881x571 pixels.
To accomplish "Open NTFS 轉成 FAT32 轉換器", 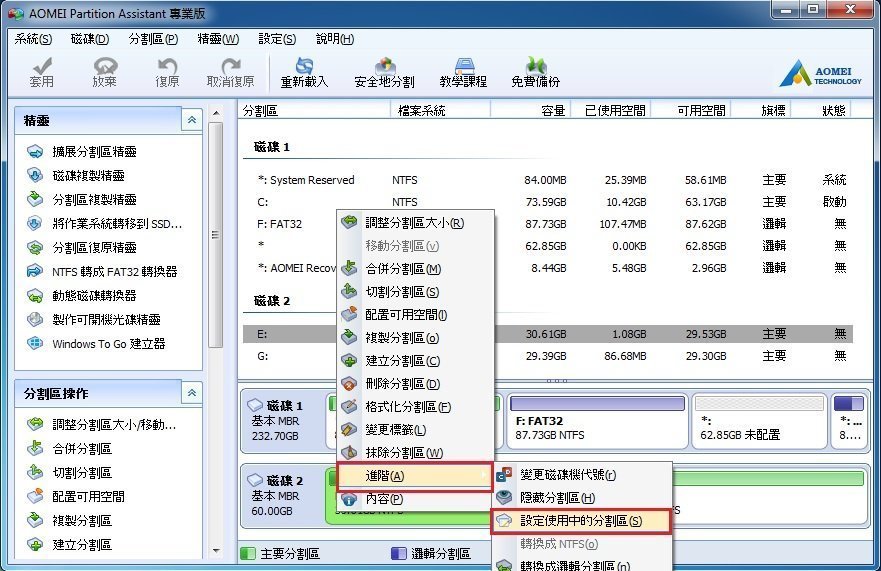I will pyautogui.click(x=102, y=271).
